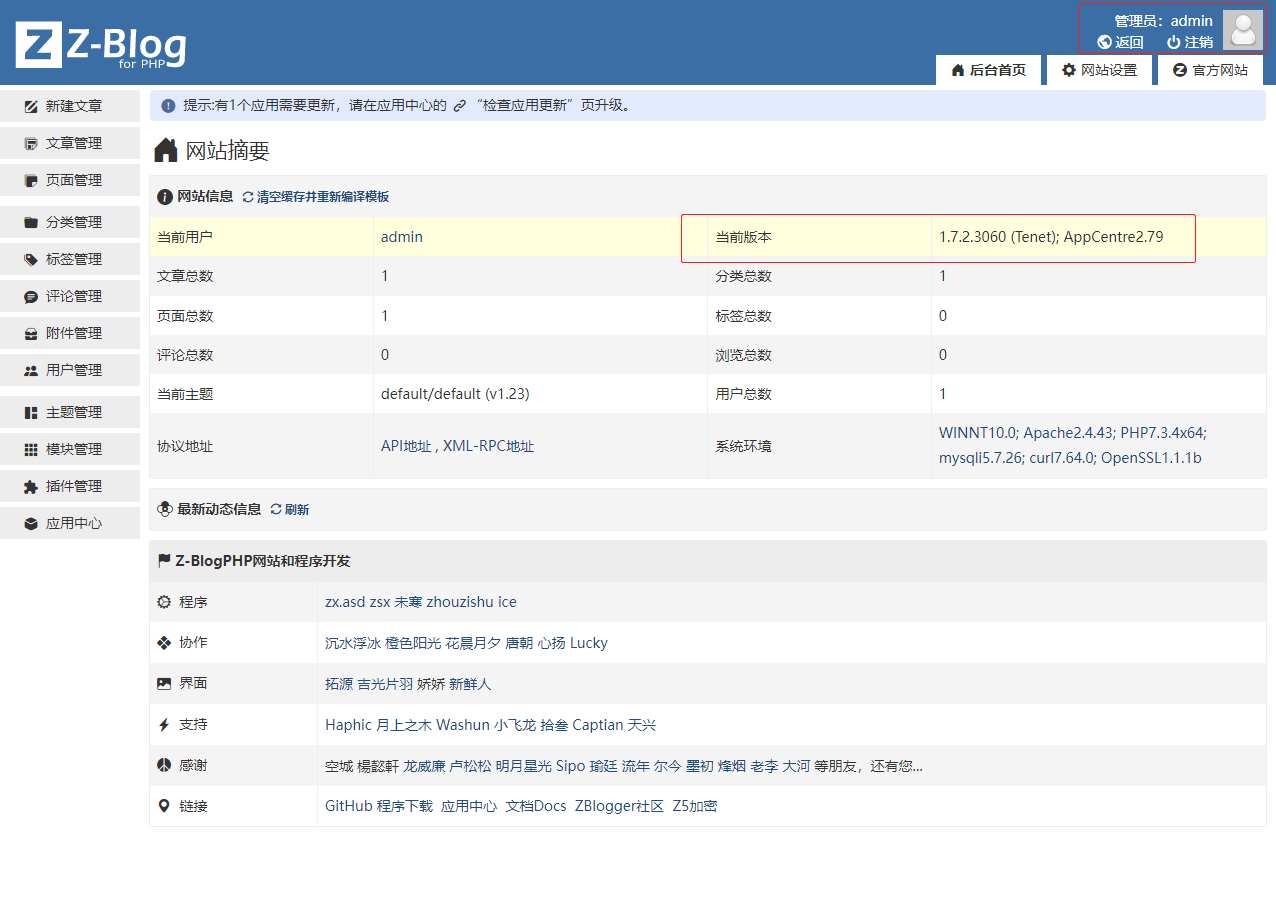
Task: Open 应用中心 link in 链接 row
Action: 469,806
